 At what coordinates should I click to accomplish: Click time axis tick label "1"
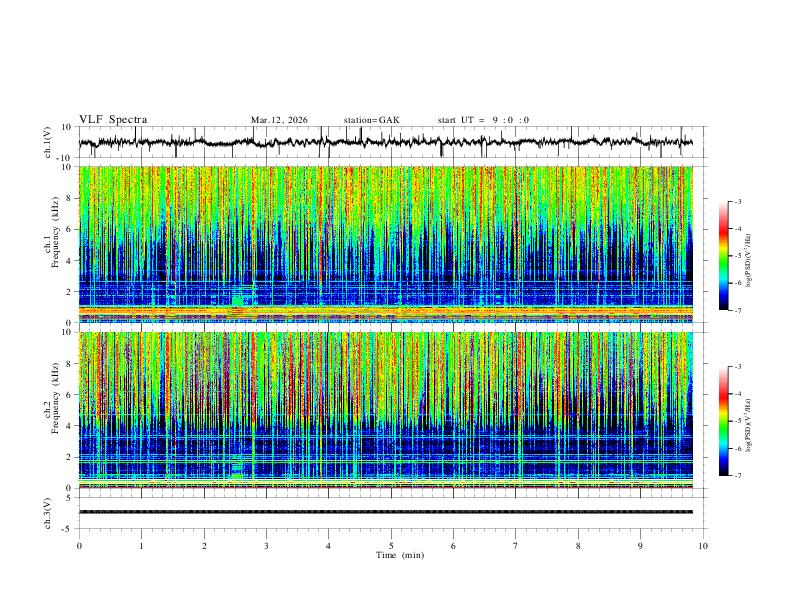tap(141, 546)
